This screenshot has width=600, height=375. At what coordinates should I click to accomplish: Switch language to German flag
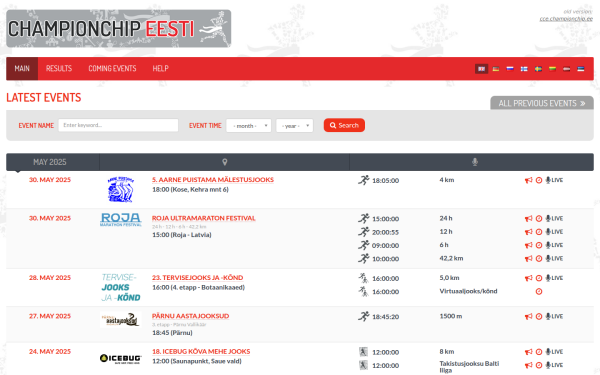(x=496, y=69)
